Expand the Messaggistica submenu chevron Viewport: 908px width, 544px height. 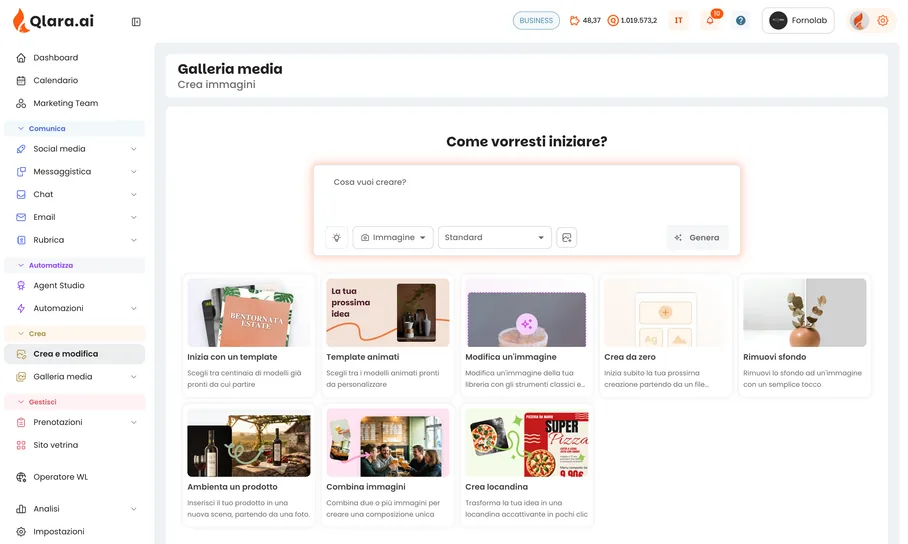click(x=134, y=172)
